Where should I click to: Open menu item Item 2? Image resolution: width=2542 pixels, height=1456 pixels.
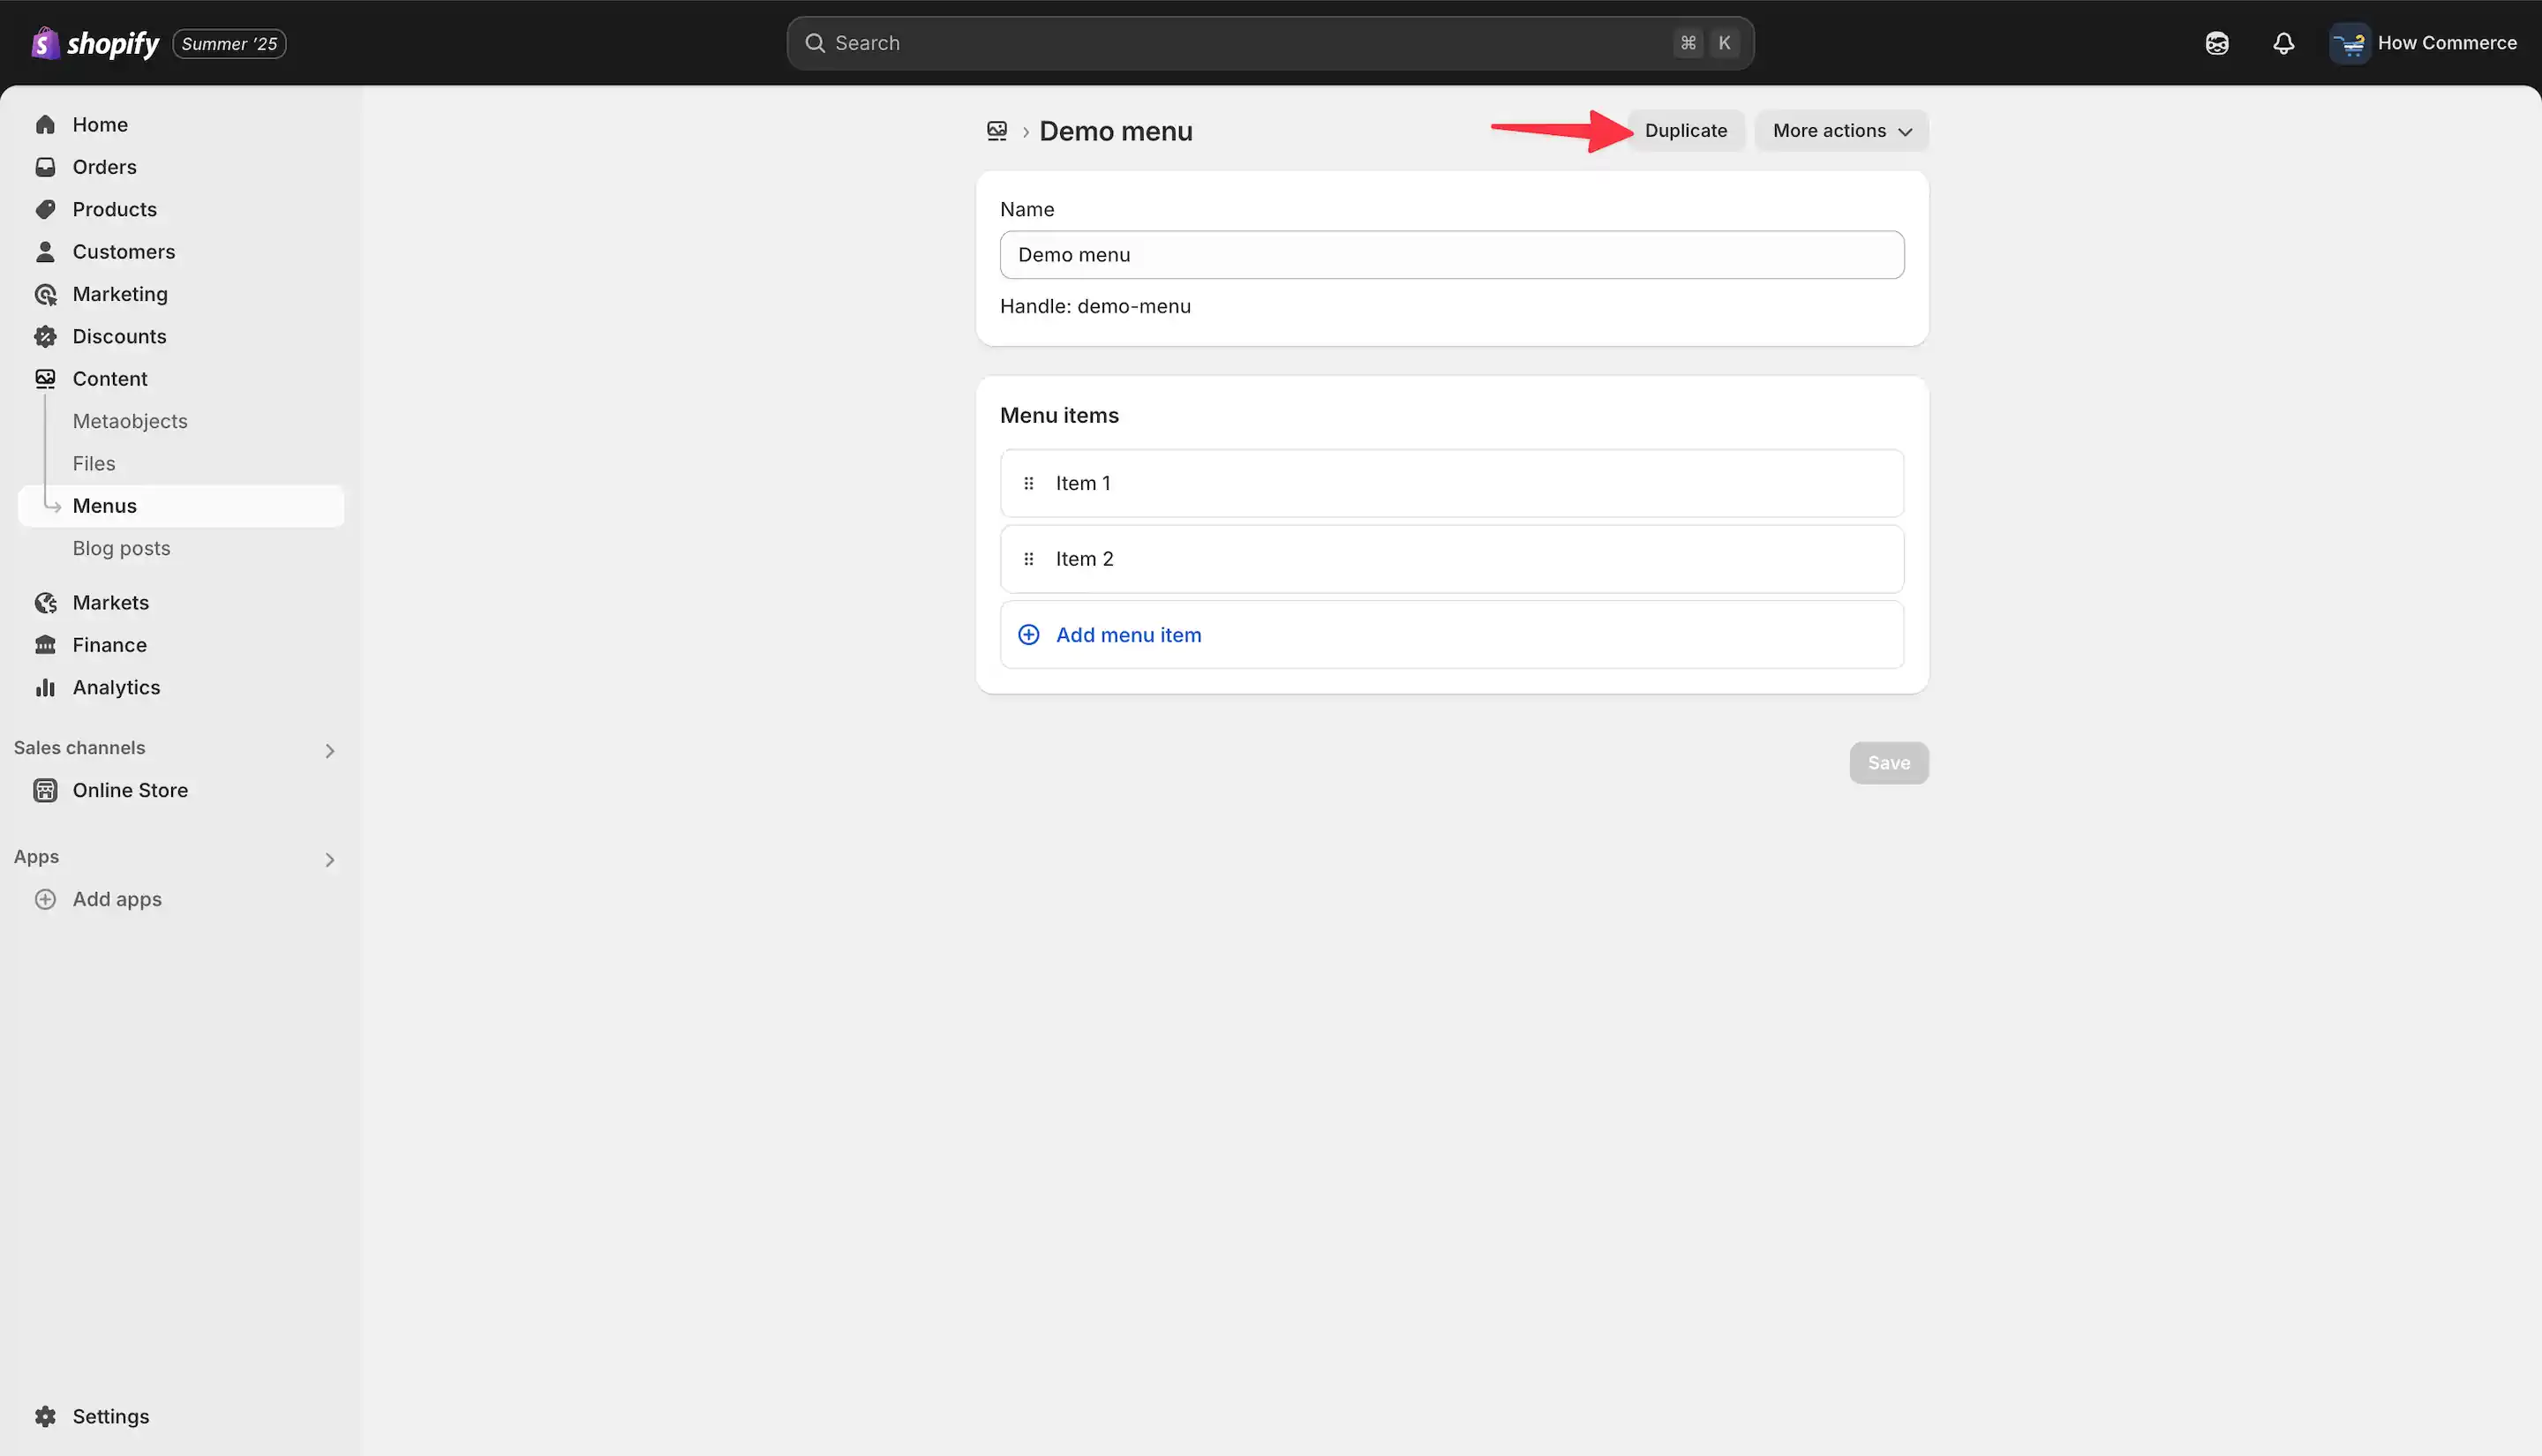pos(1452,559)
